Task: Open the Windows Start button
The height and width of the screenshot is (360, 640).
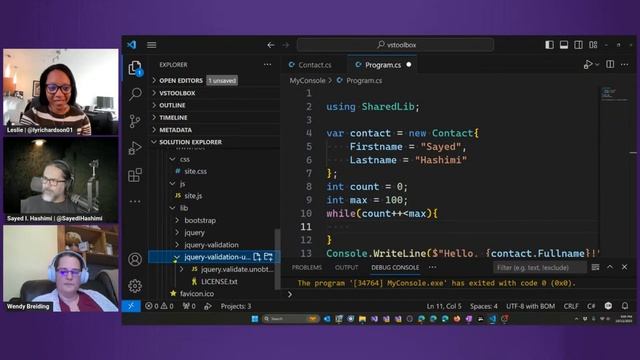Action: pos(255,319)
